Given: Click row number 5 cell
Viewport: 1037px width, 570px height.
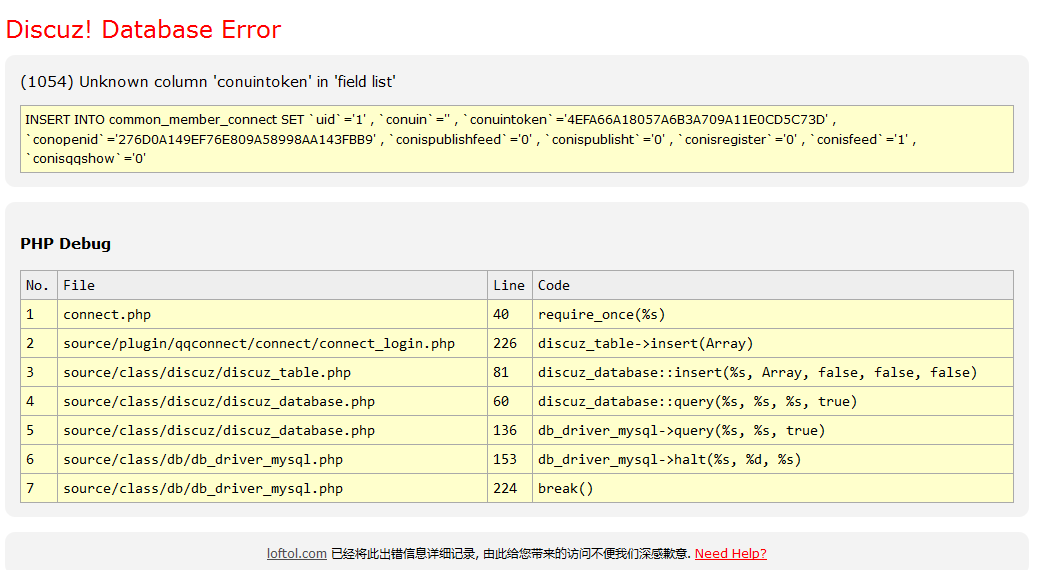Looking at the screenshot, I should click(39, 430).
